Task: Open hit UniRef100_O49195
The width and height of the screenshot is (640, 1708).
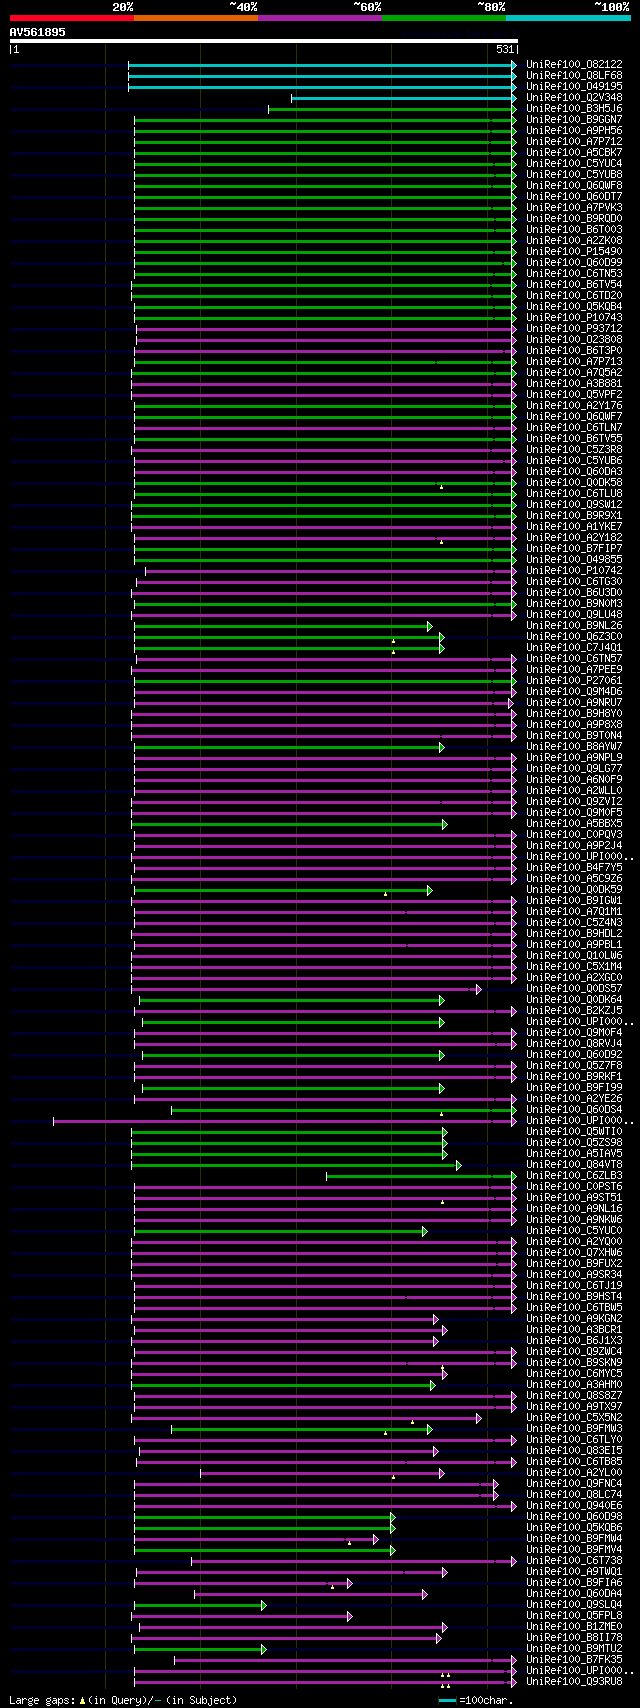Action: (x=574, y=86)
